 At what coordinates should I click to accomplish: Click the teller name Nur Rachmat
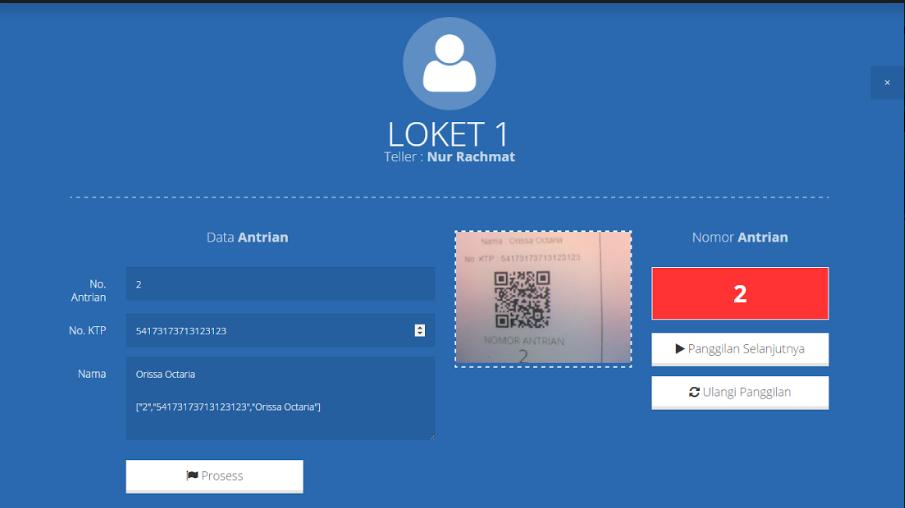[471, 157]
